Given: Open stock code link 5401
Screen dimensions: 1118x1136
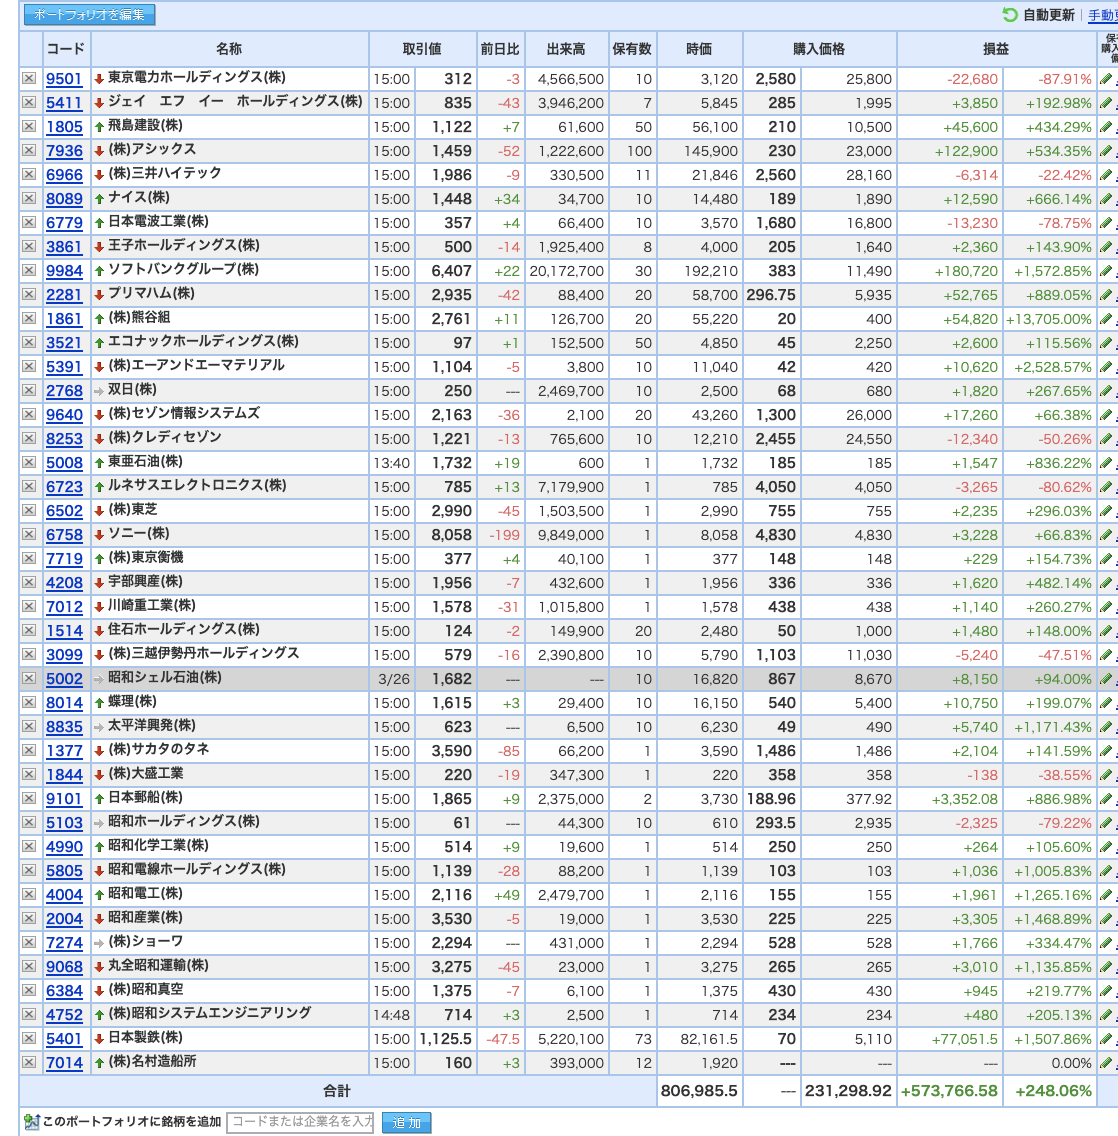Looking at the screenshot, I should click(x=64, y=1039).
